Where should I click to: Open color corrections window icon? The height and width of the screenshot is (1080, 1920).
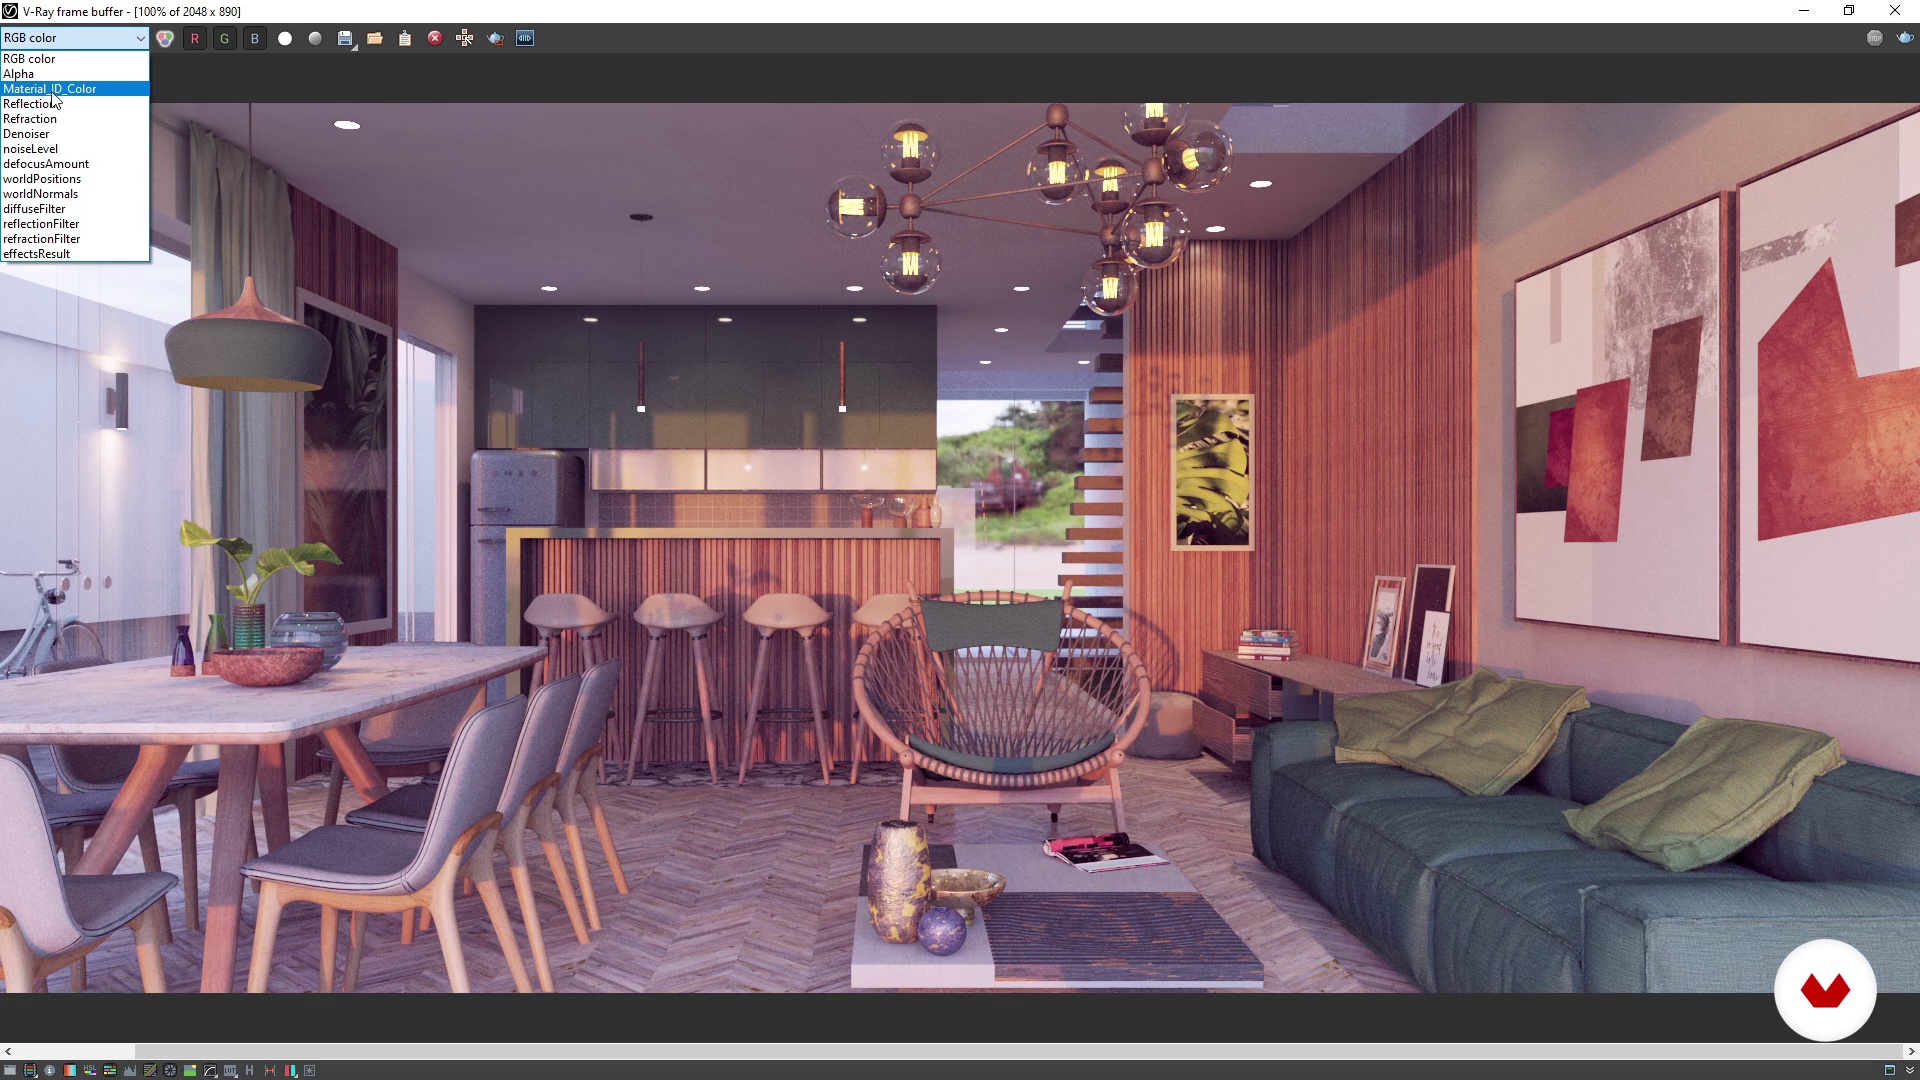30,1070
